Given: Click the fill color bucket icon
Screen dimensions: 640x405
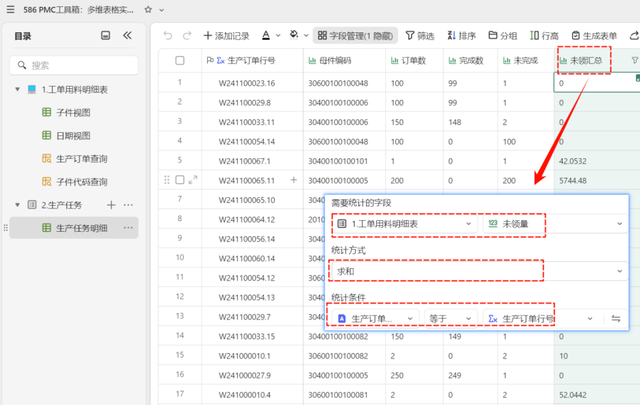Looking at the screenshot, I should (294, 35).
